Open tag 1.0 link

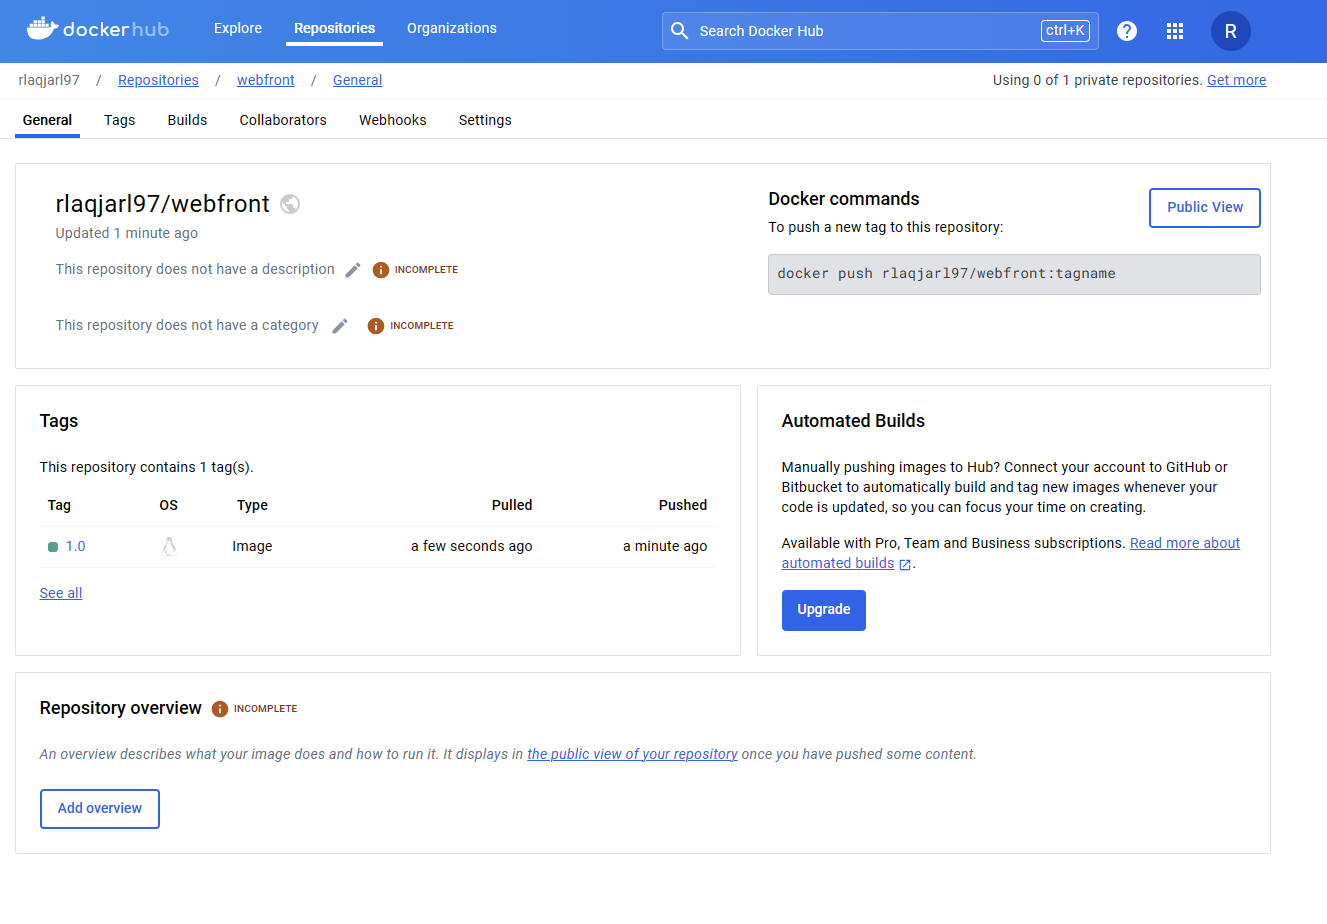point(76,547)
